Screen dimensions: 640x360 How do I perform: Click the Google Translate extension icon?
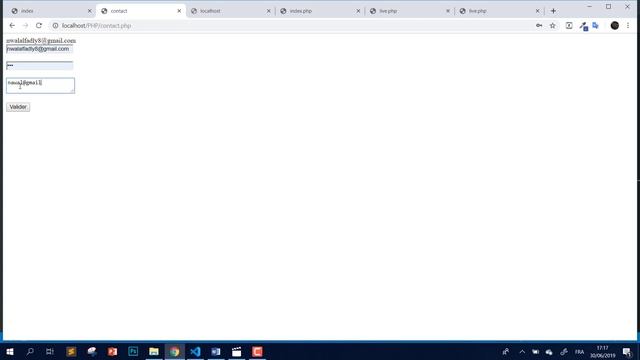click(596, 25)
